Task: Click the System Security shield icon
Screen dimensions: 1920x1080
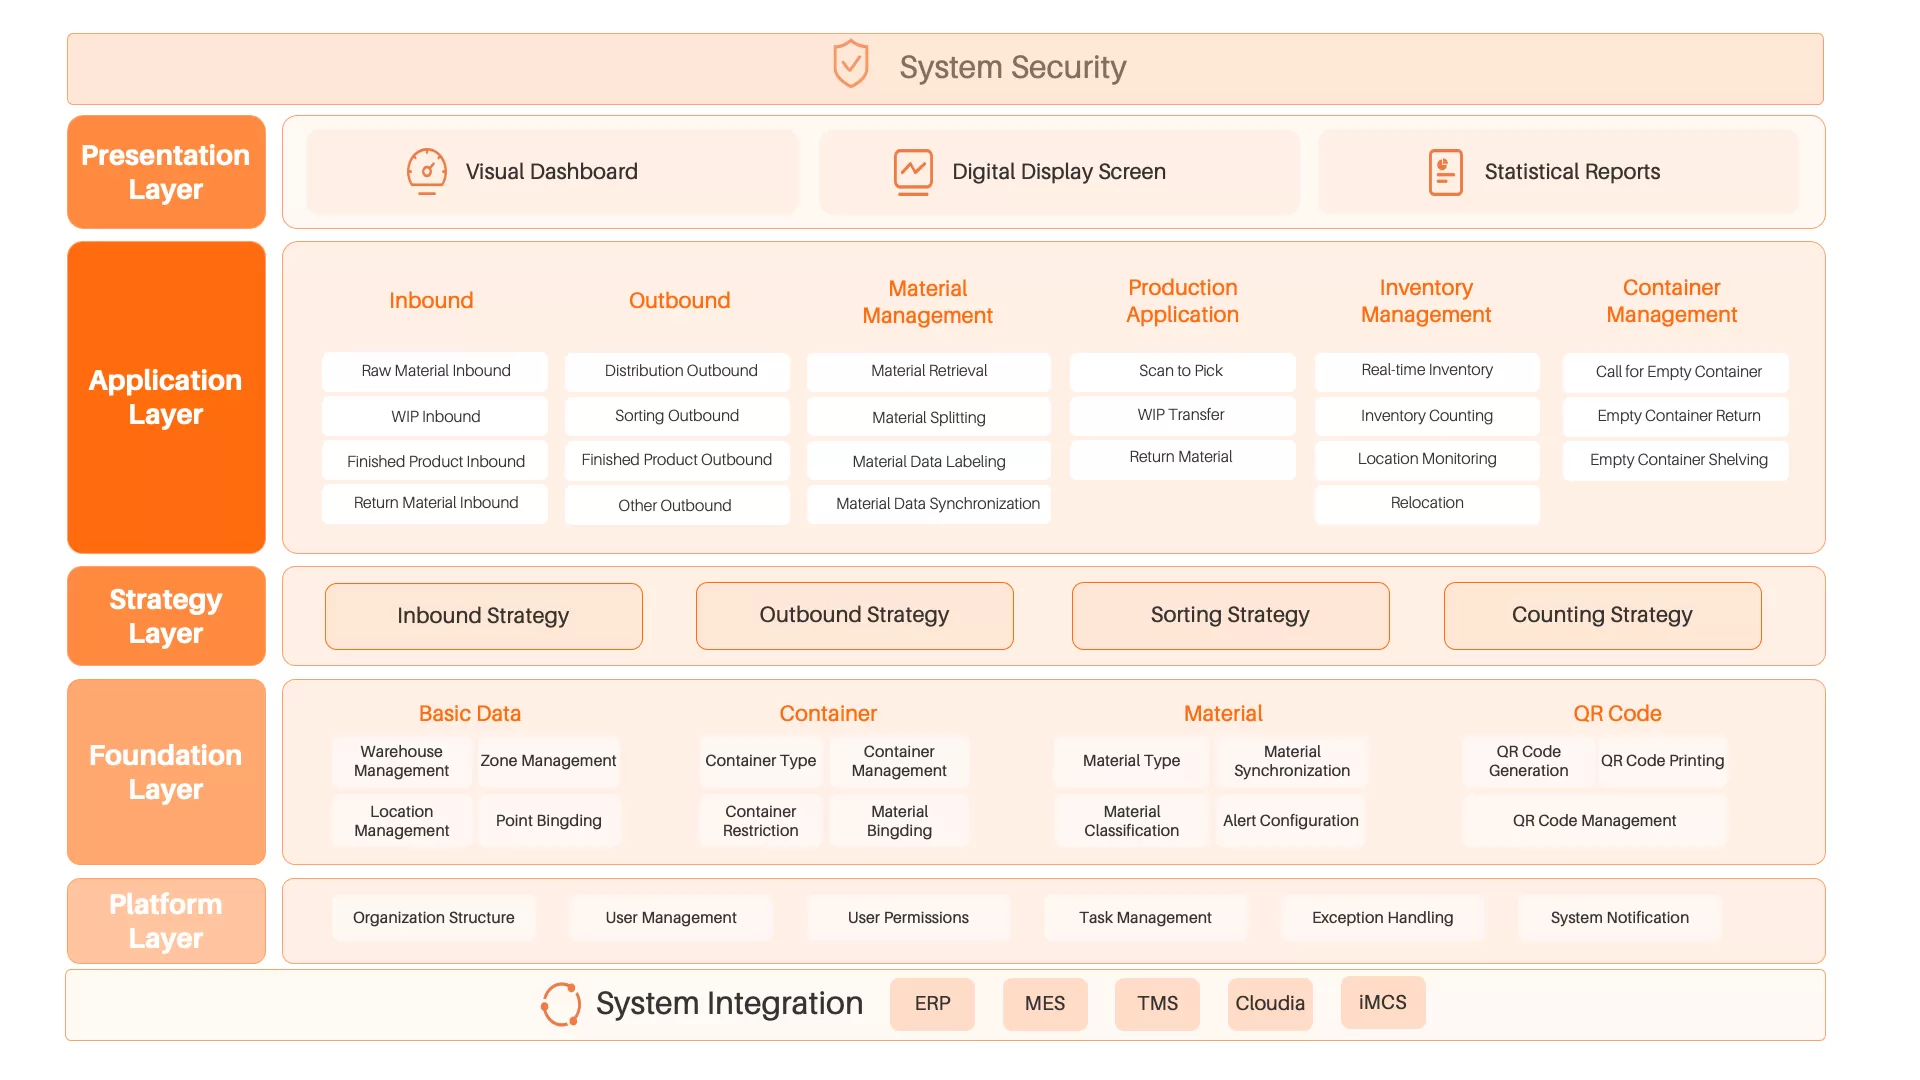Action: (x=851, y=65)
